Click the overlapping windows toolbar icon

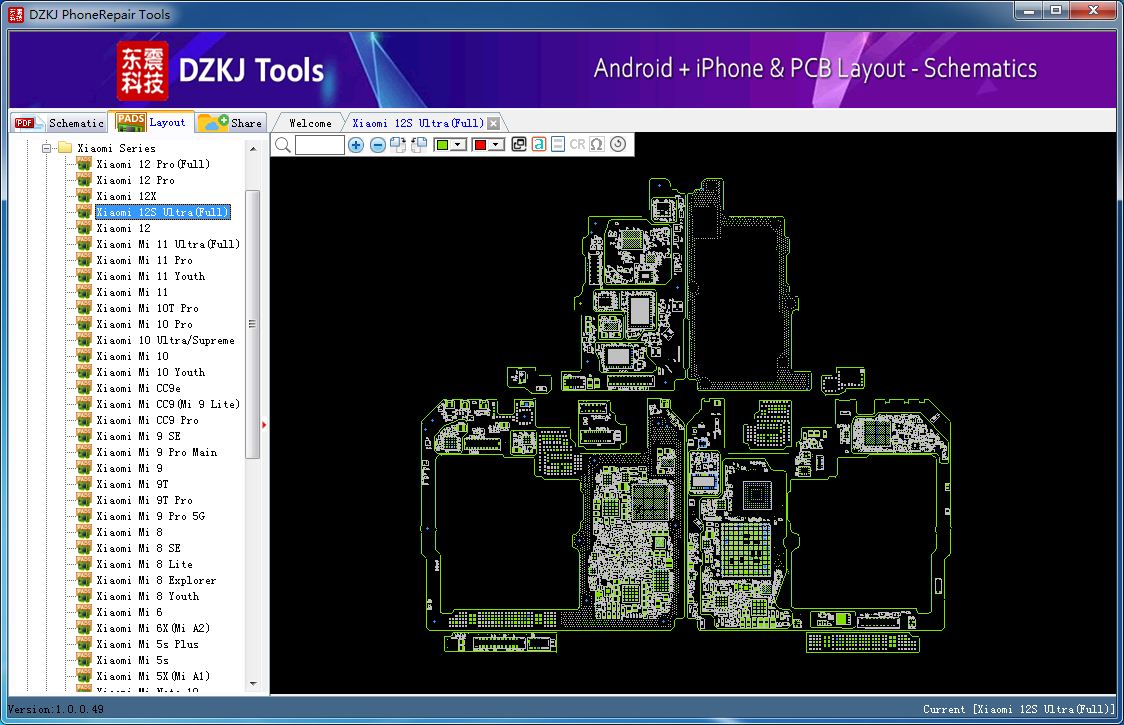pos(519,145)
